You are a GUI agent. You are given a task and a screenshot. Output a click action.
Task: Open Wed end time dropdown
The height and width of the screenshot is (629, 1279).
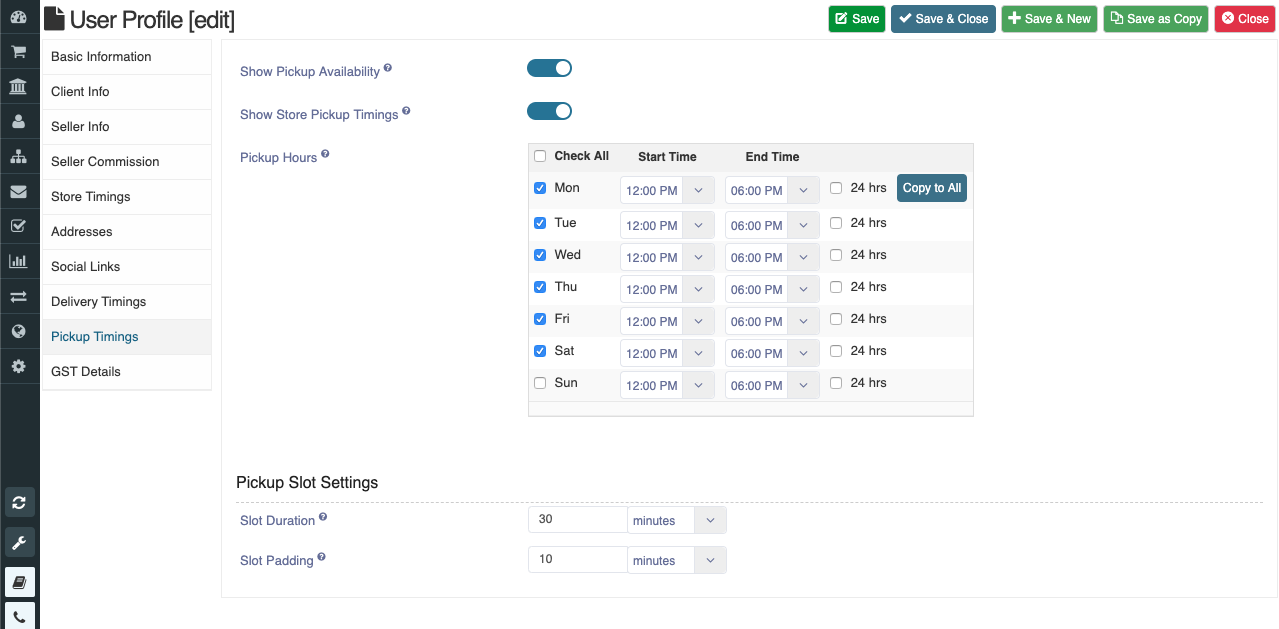click(x=772, y=257)
